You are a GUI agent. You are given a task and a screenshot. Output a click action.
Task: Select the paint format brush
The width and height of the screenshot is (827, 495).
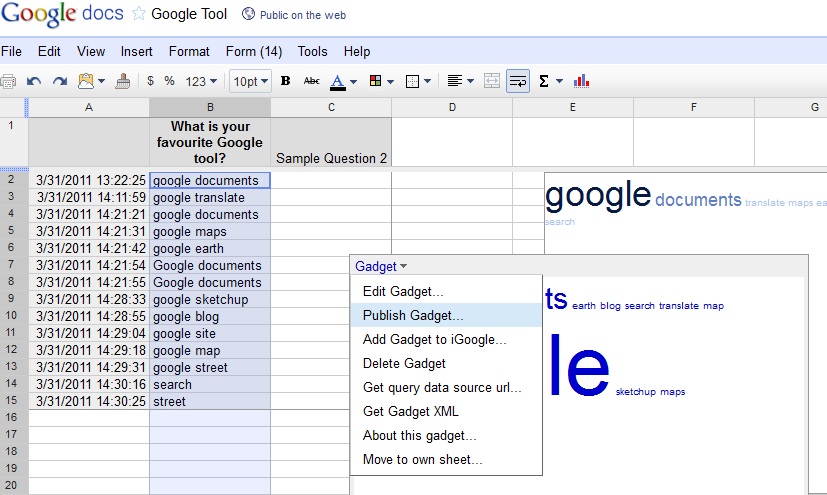tap(123, 81)
